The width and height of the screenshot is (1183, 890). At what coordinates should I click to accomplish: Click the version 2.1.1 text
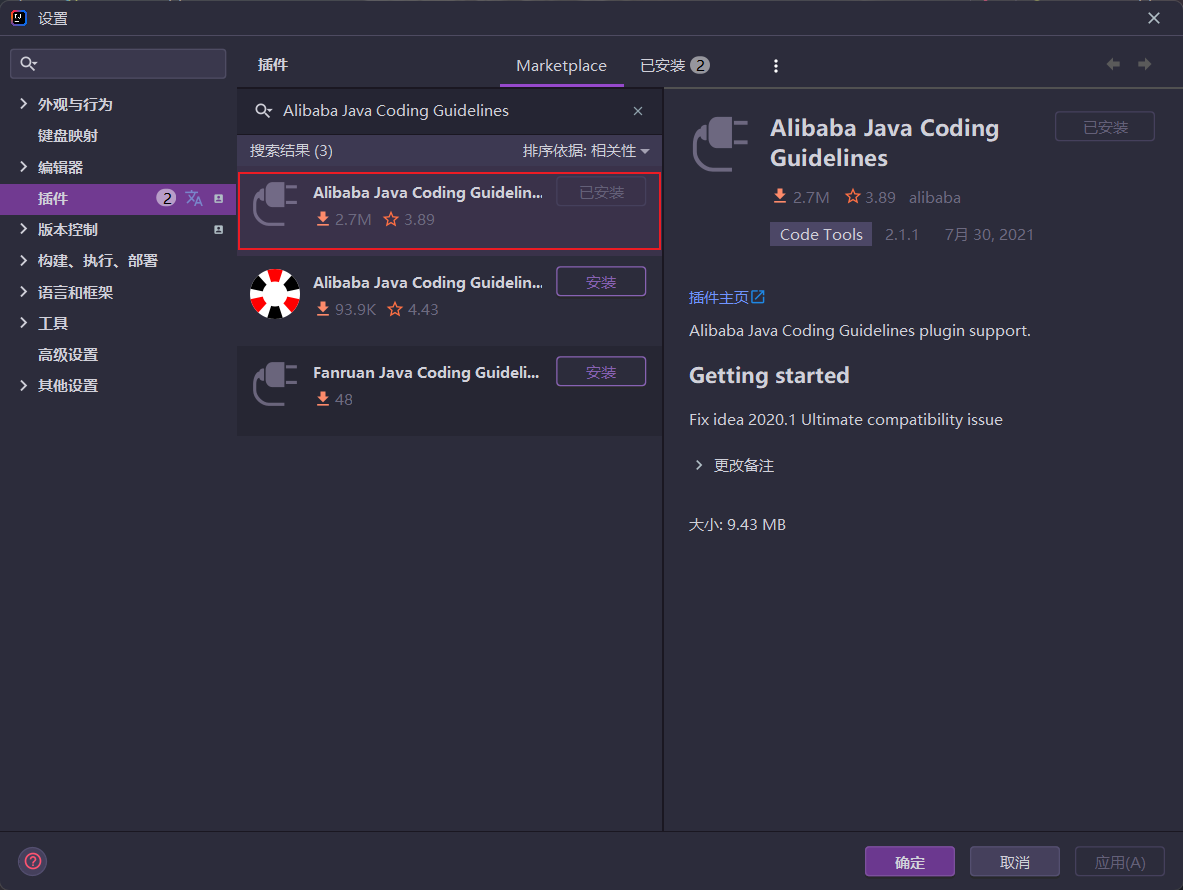[x=902, y=235]
